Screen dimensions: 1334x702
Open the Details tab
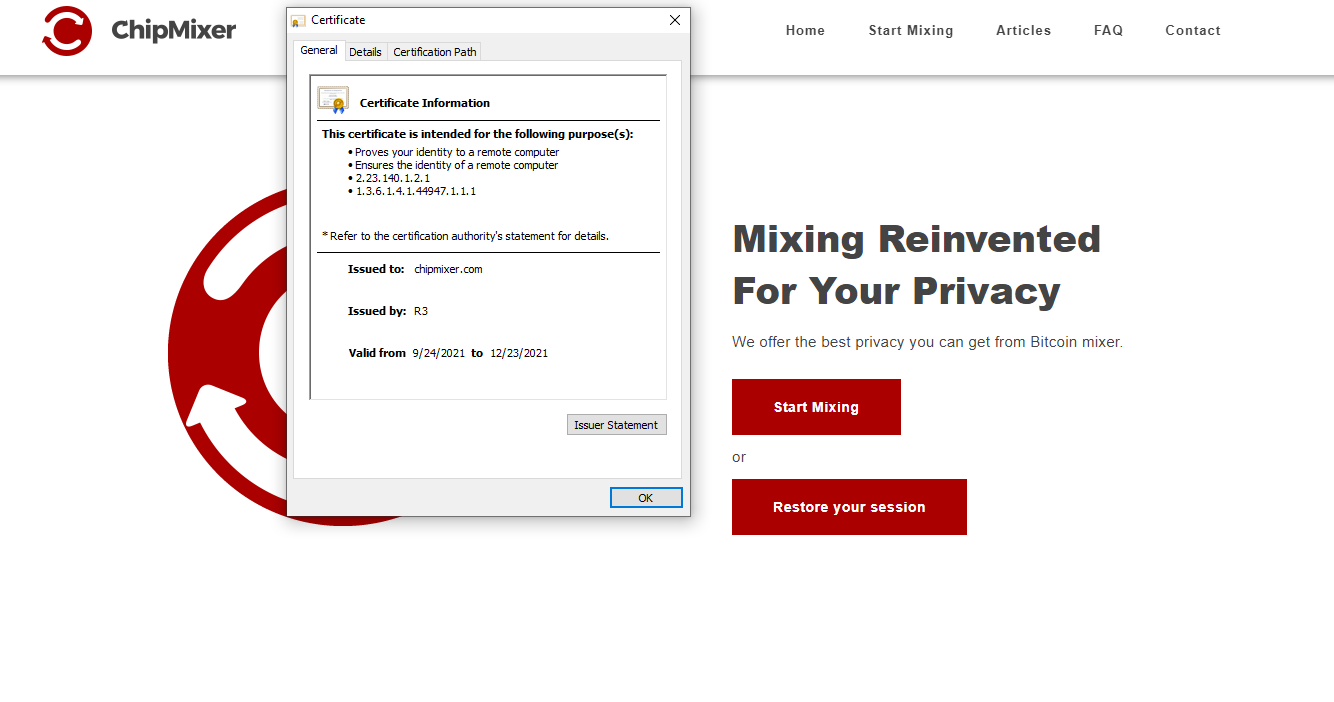point(365,52)
